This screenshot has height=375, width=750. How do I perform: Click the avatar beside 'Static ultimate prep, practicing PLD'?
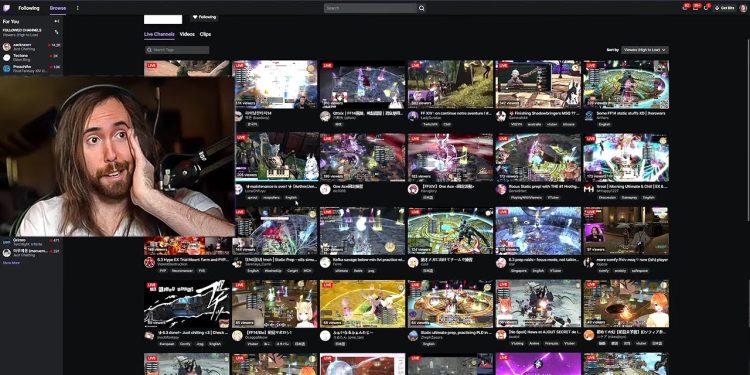click(413, 335)
